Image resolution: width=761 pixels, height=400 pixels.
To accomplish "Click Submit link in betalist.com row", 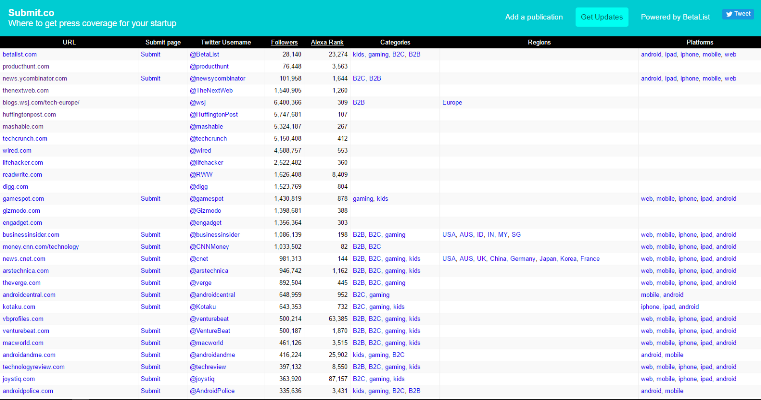I will (x=150, y=54).
